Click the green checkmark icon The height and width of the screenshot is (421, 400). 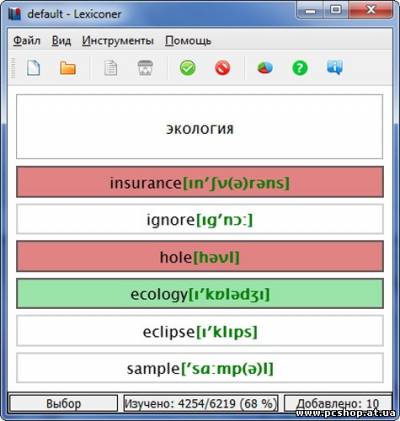point(188,68)
